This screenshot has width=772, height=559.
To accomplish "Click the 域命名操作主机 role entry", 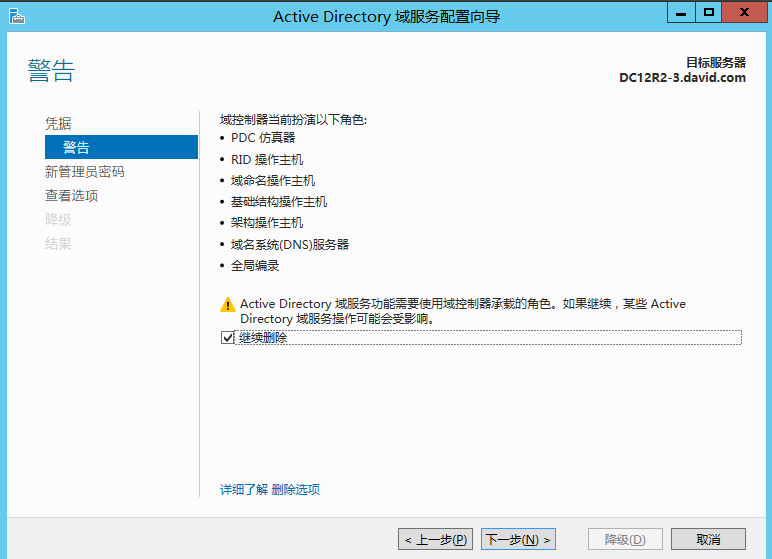I will pos(273,181).
